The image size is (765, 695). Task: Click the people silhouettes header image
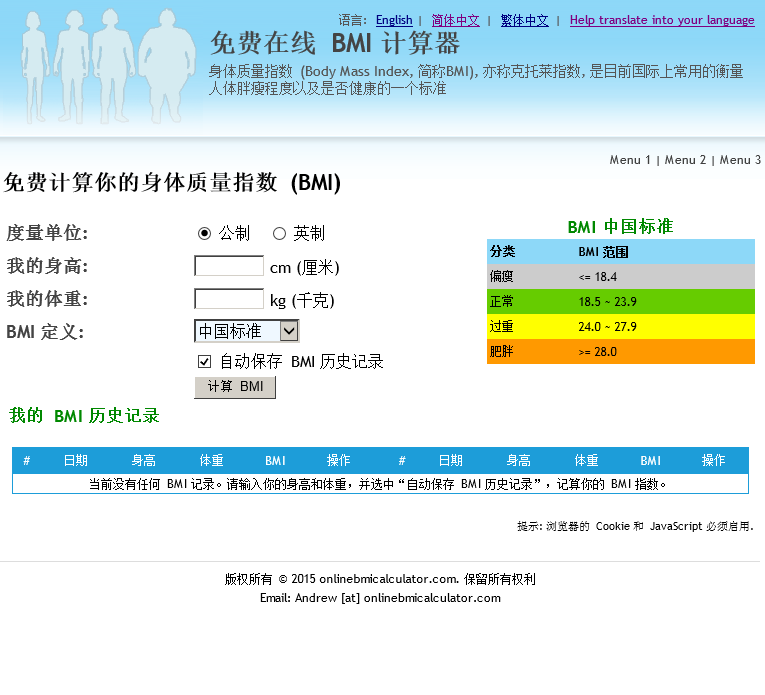click(x=109, y=66)
